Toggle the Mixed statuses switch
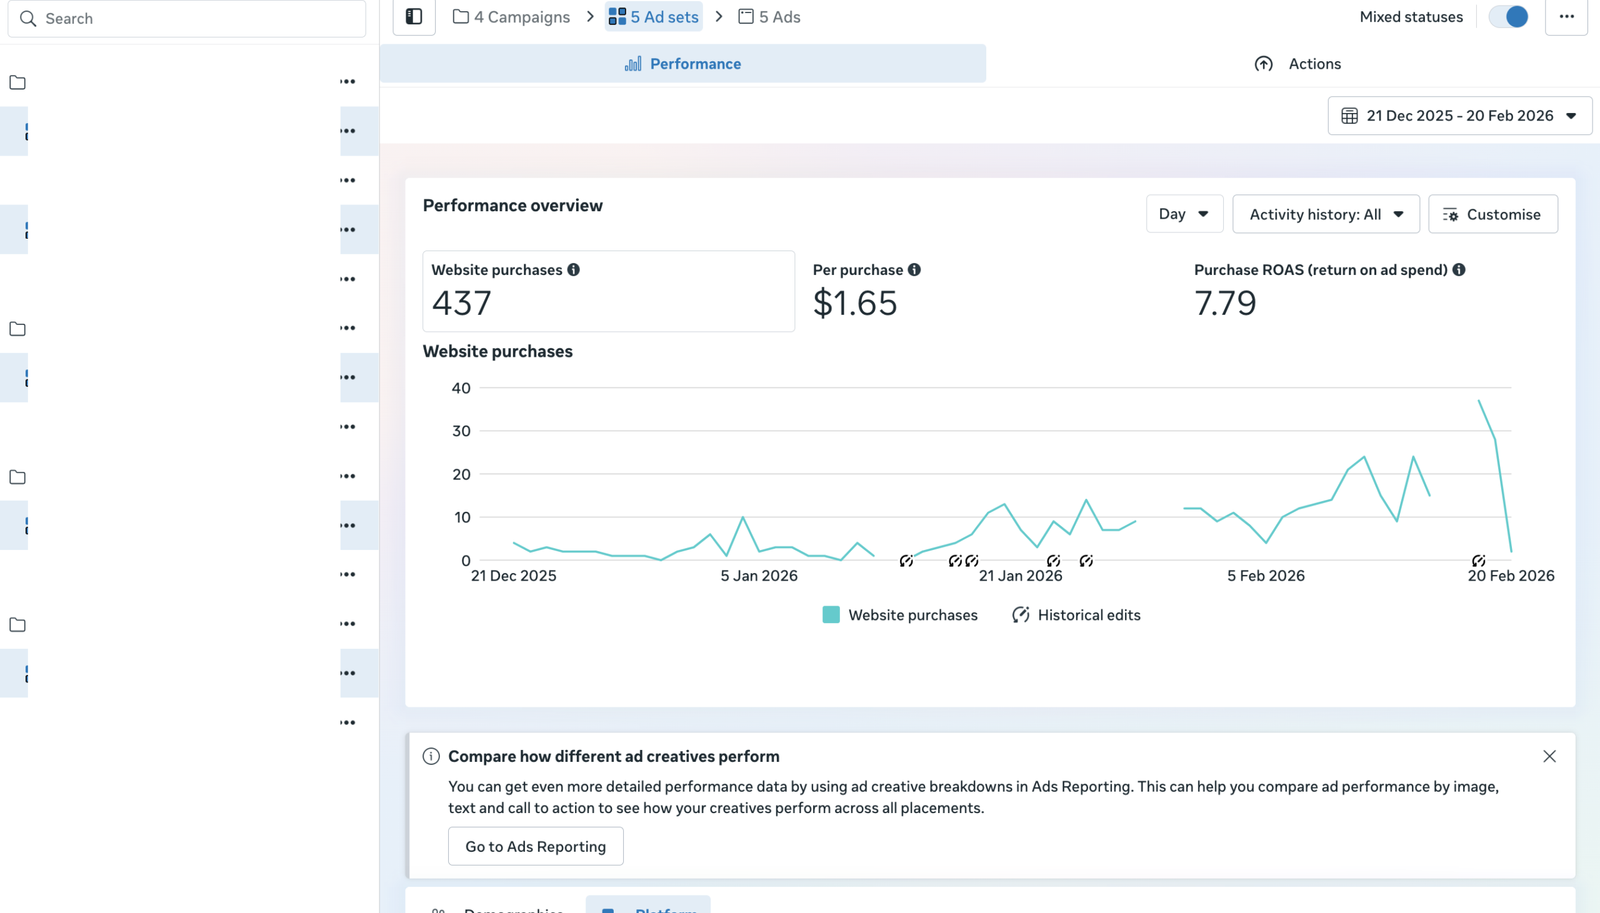 coord(1508,17)
